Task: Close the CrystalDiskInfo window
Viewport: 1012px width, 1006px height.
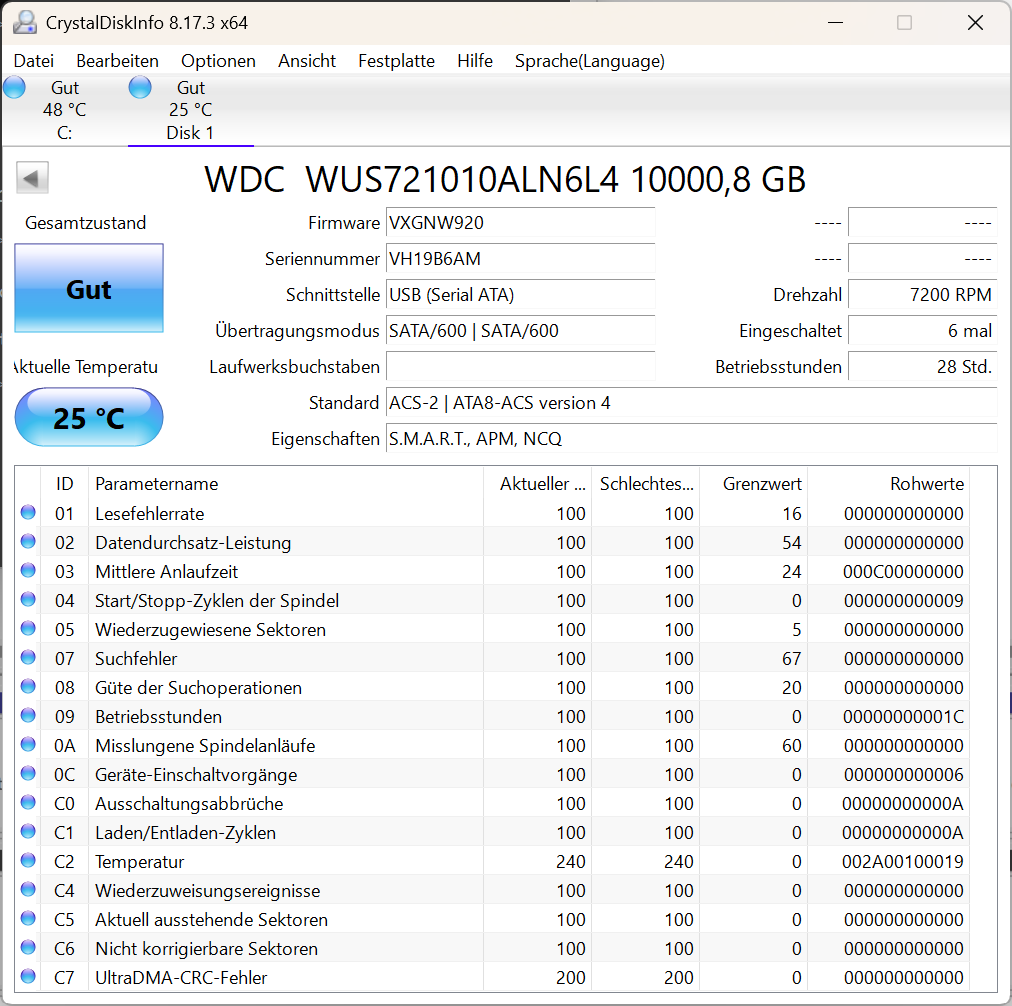Action: click(x=975, y=23)
